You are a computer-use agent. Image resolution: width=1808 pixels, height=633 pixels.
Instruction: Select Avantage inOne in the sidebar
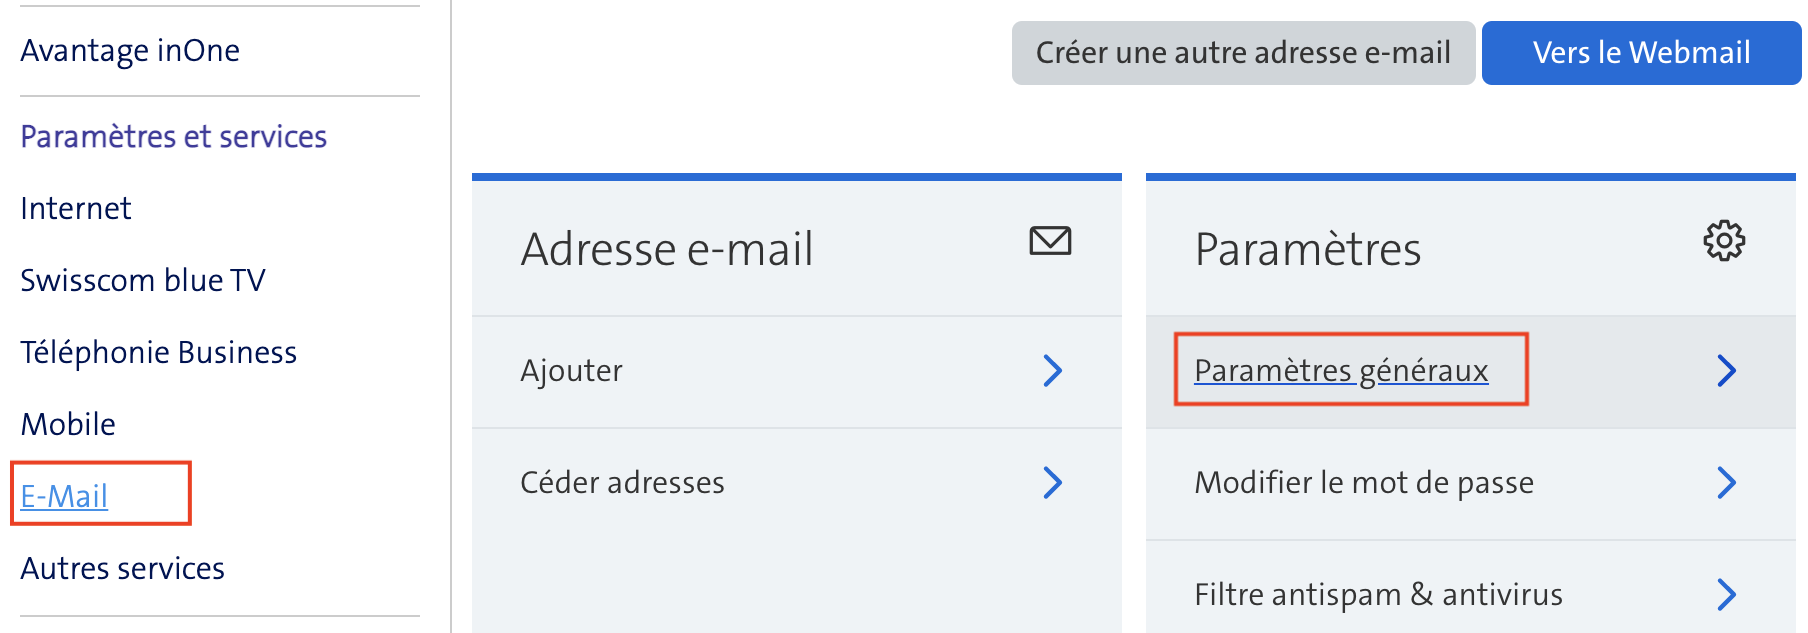[130, 51]
